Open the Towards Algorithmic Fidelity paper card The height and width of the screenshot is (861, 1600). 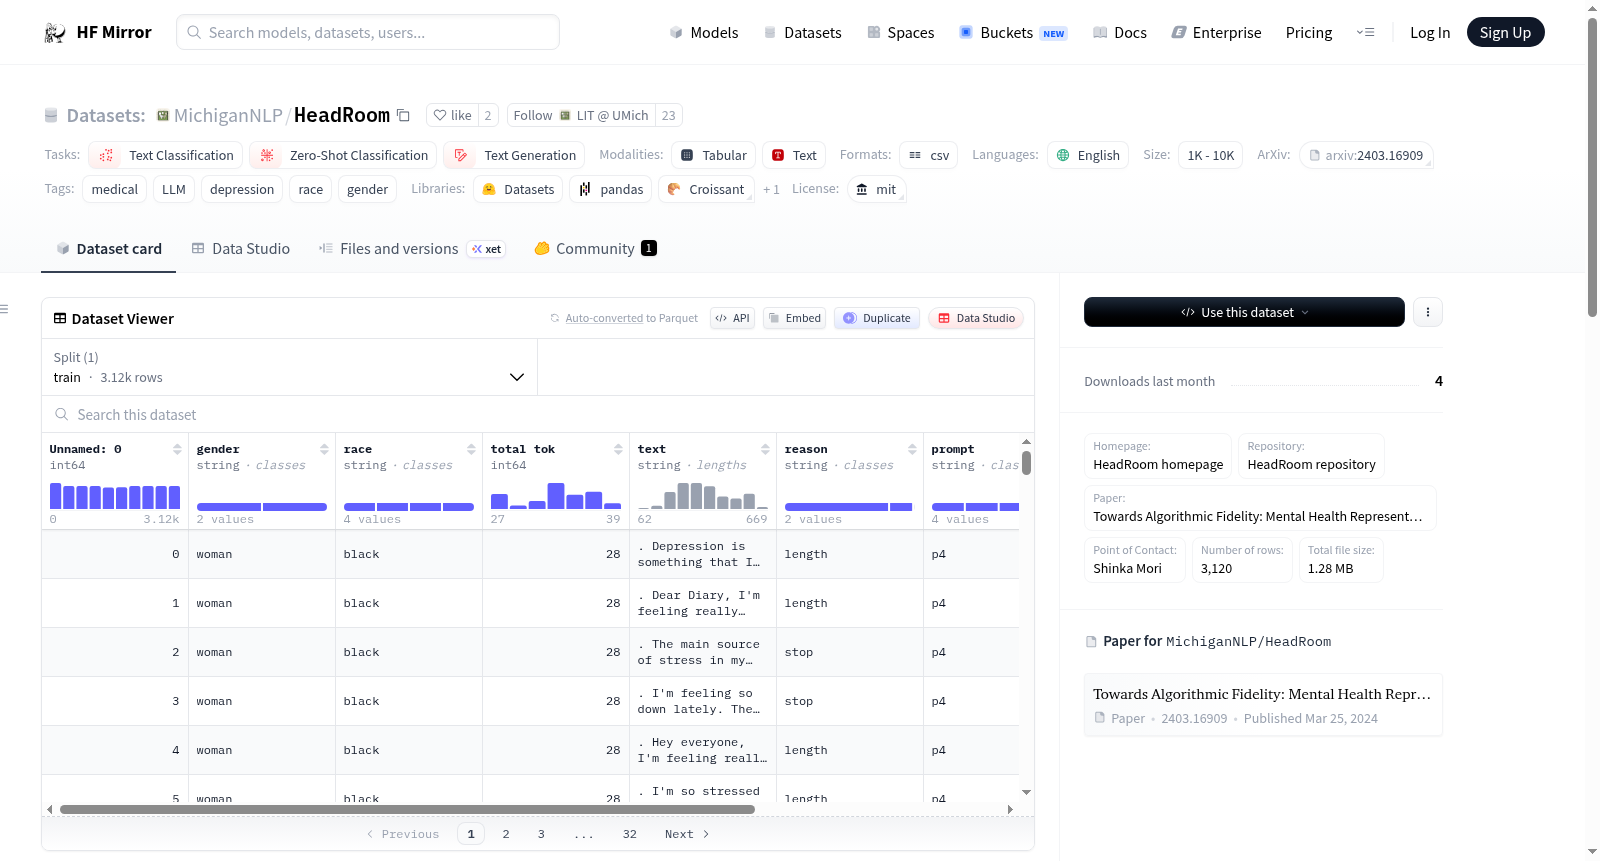point(1263,705)
